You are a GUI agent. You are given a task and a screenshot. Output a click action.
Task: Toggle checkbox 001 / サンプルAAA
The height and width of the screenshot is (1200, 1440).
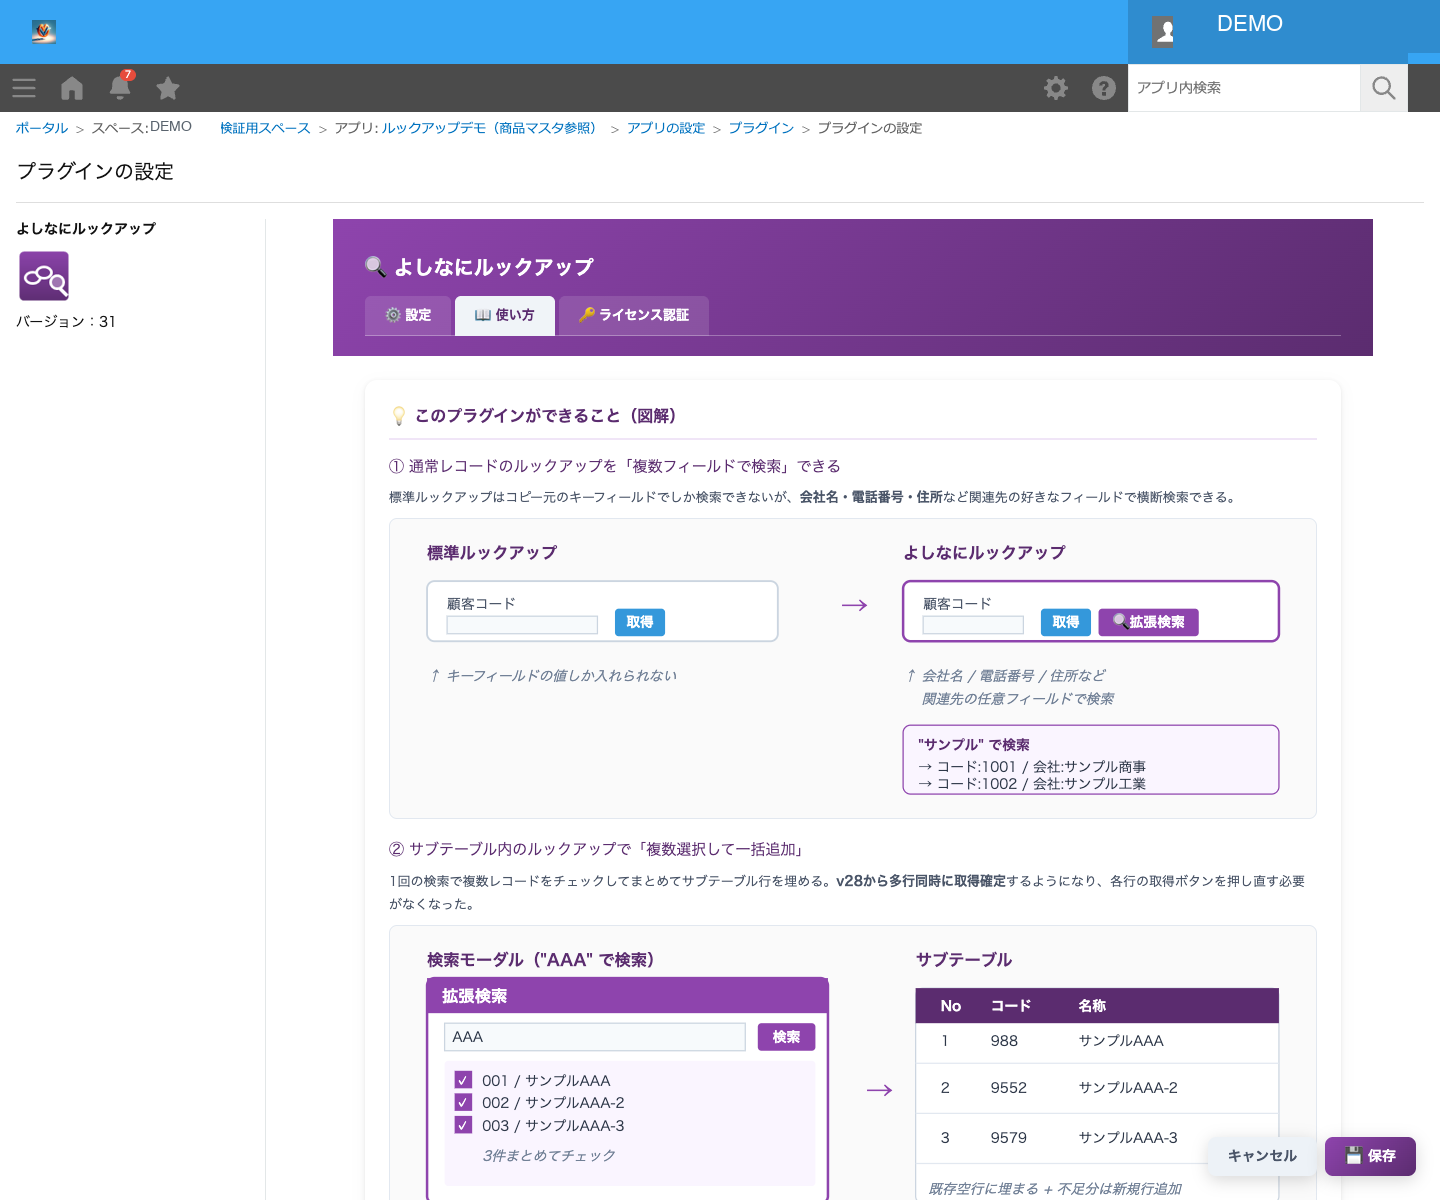click(x=463, y=1080)
